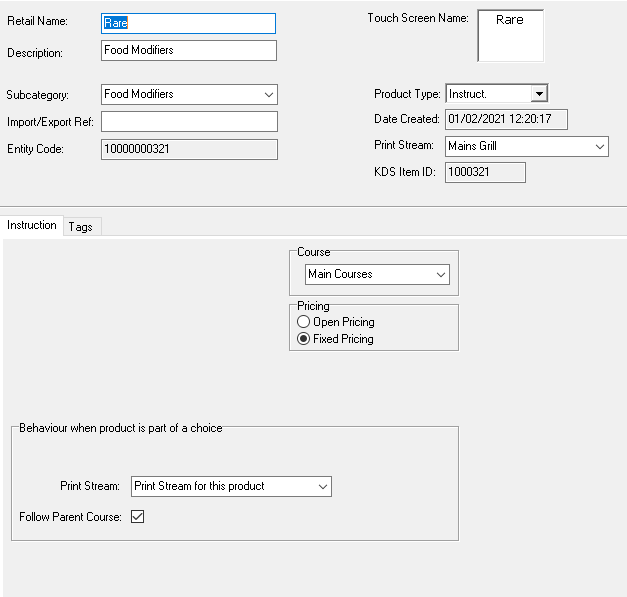Switch to the Instruction tab
Viewport: 627px width, 597px height.
32,226
